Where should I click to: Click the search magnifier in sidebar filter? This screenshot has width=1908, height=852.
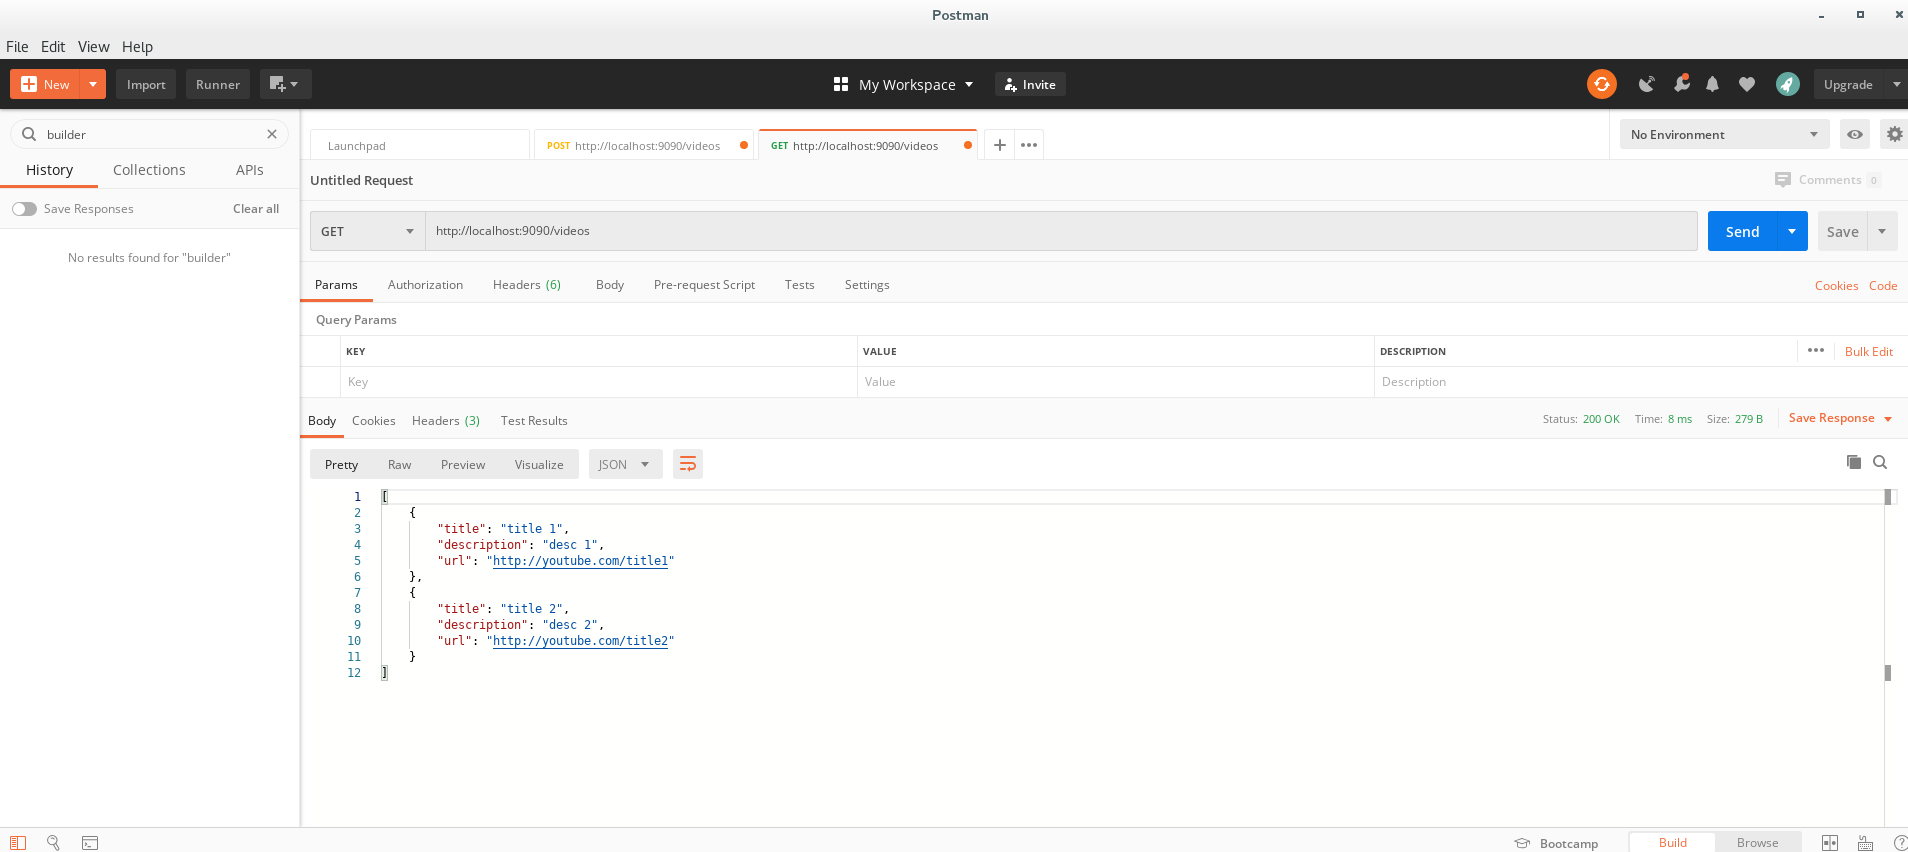point(29,134)
